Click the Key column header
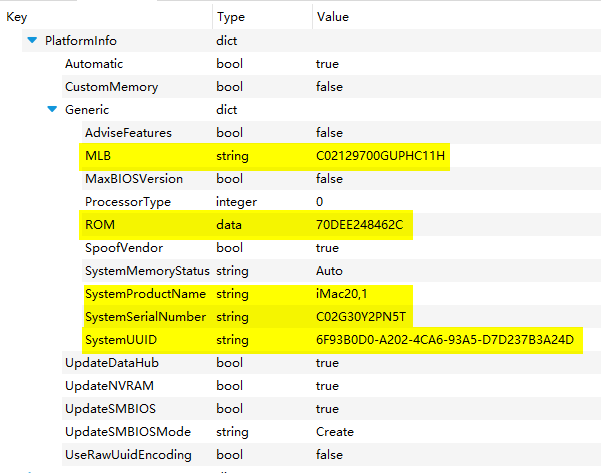Viewport: 601px width, 473px height. (17, 17)
